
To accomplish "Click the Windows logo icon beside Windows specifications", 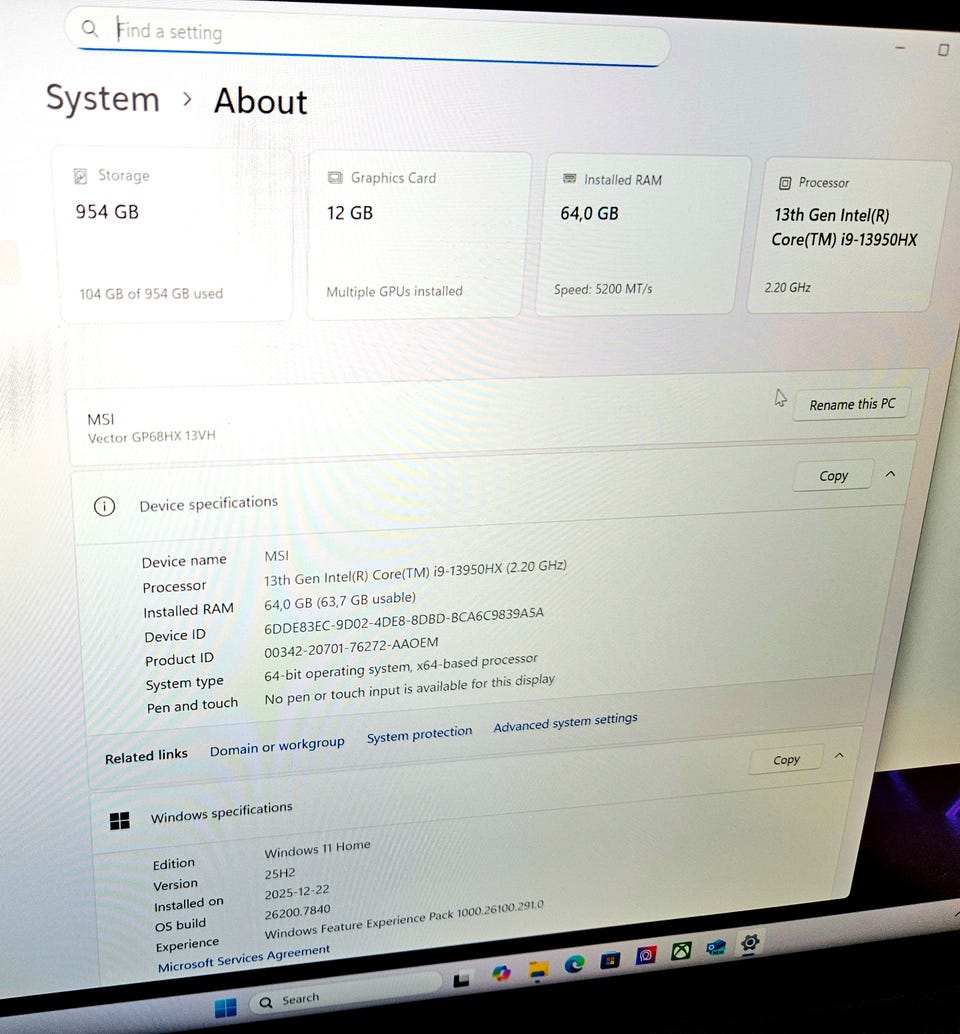I will coord(119,820).
